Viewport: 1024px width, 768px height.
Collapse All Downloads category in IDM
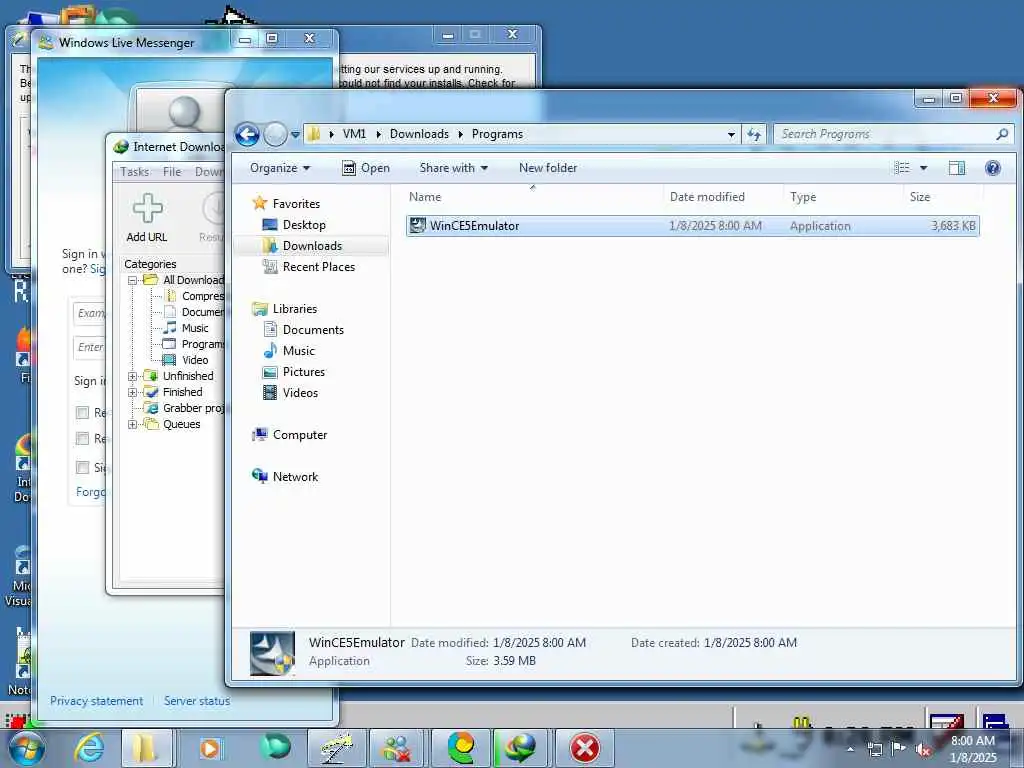point(132,280)
